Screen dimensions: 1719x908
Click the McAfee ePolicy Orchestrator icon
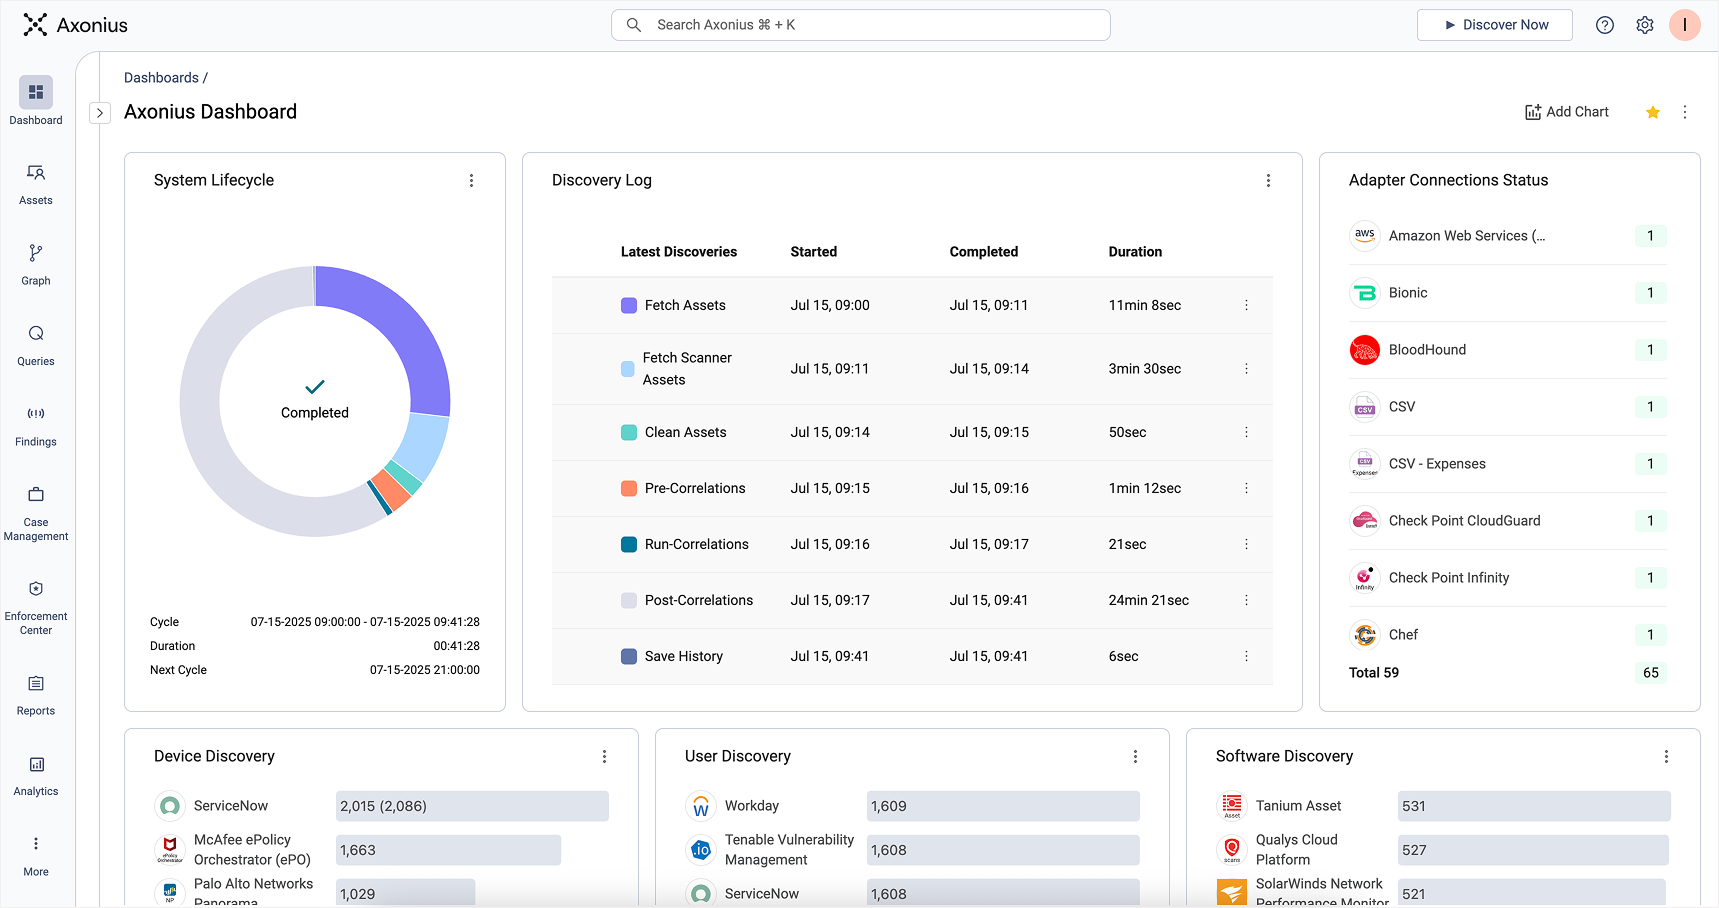coord(170,850)
